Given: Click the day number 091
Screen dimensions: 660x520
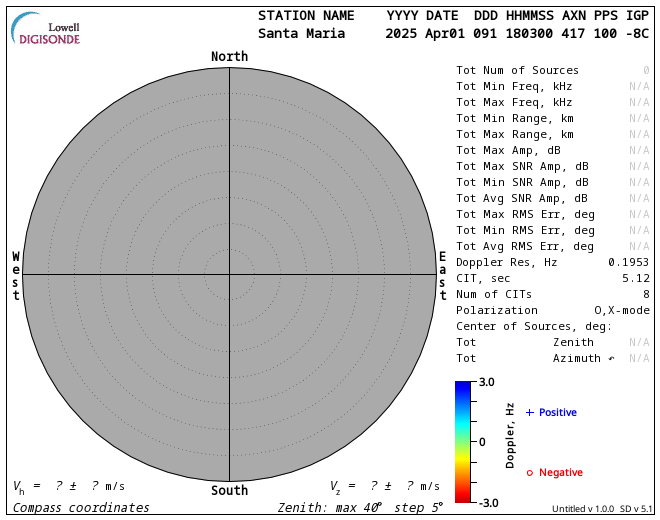Looking at the screenshot, I should pos(485,33).
